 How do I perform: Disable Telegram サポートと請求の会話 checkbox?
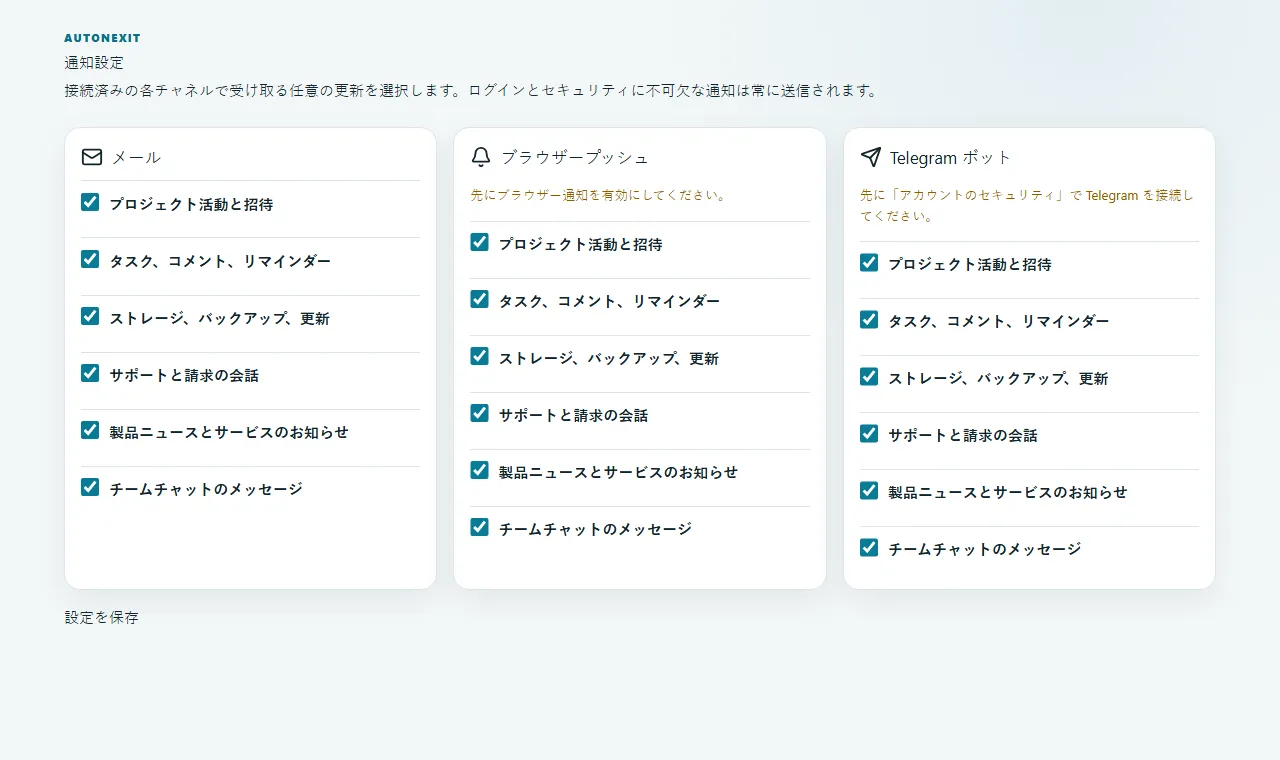869,433
